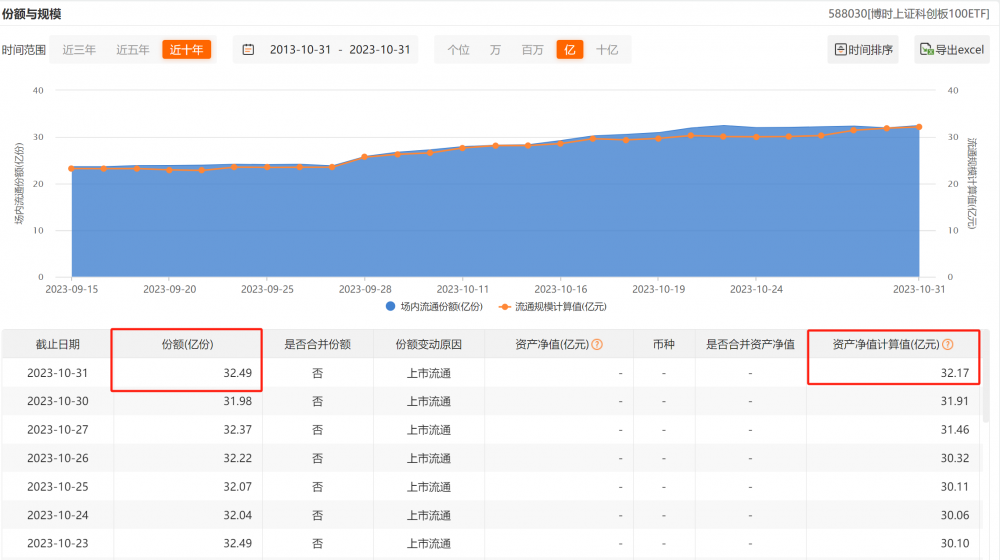Switch unit to 百万
This screenshot has height=560, width=1000.
click(x=532, y=50)
